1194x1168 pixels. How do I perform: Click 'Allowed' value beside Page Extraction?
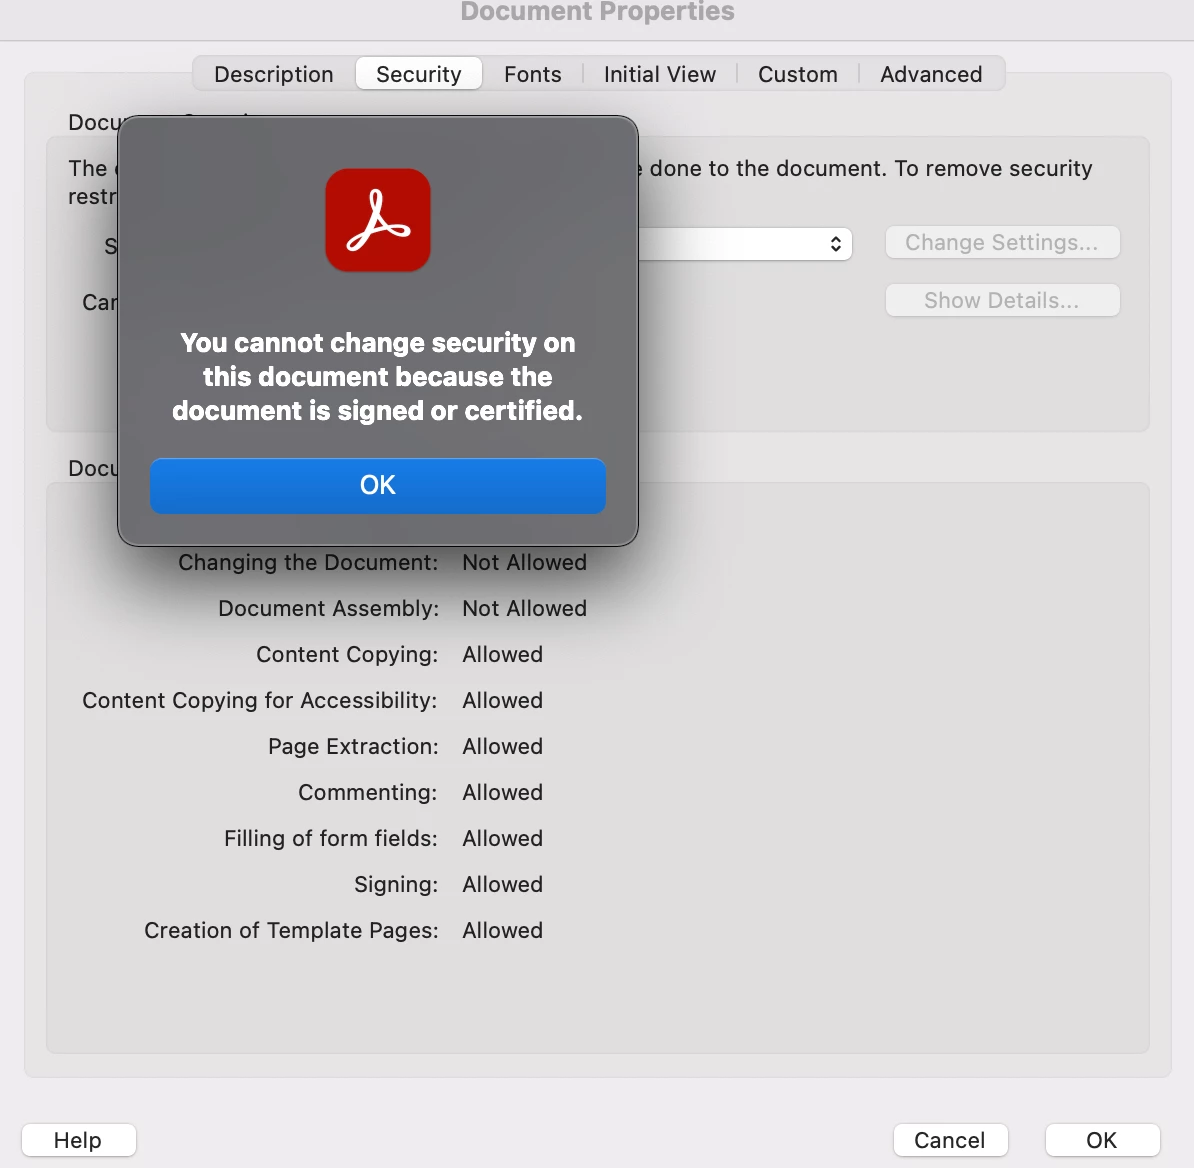point(503,746)
